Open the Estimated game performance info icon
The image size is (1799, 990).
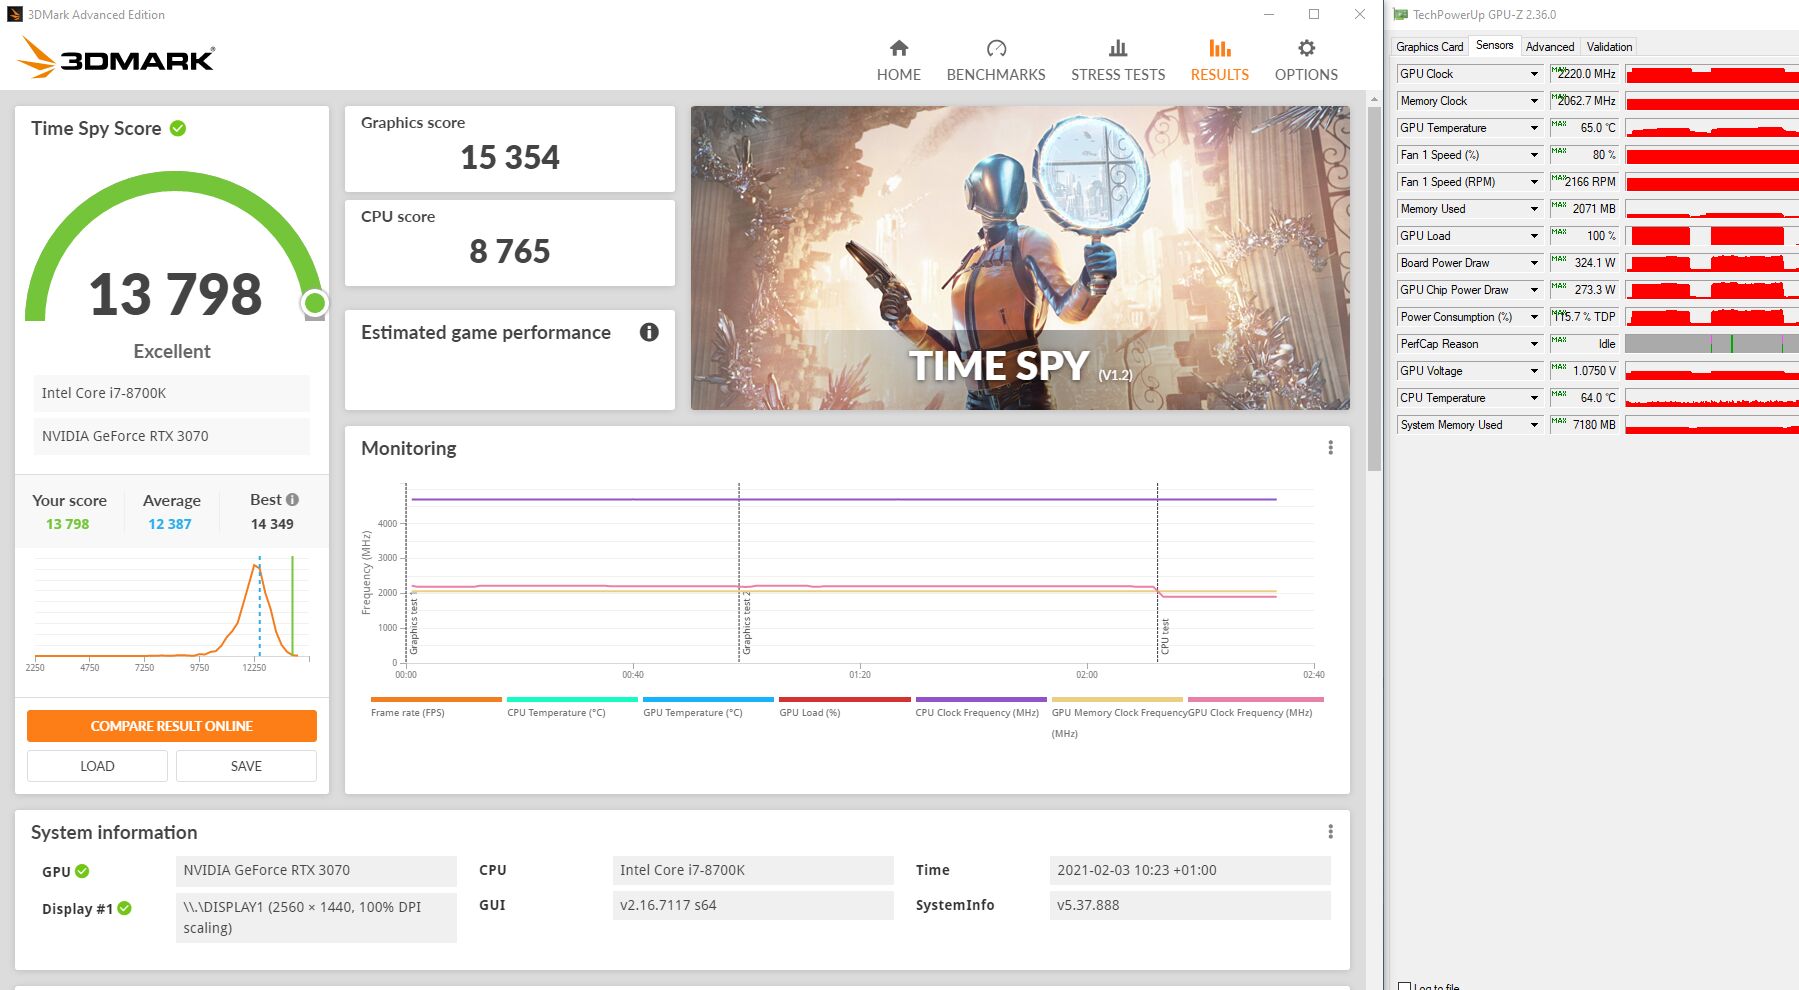[x=649, y=332]
